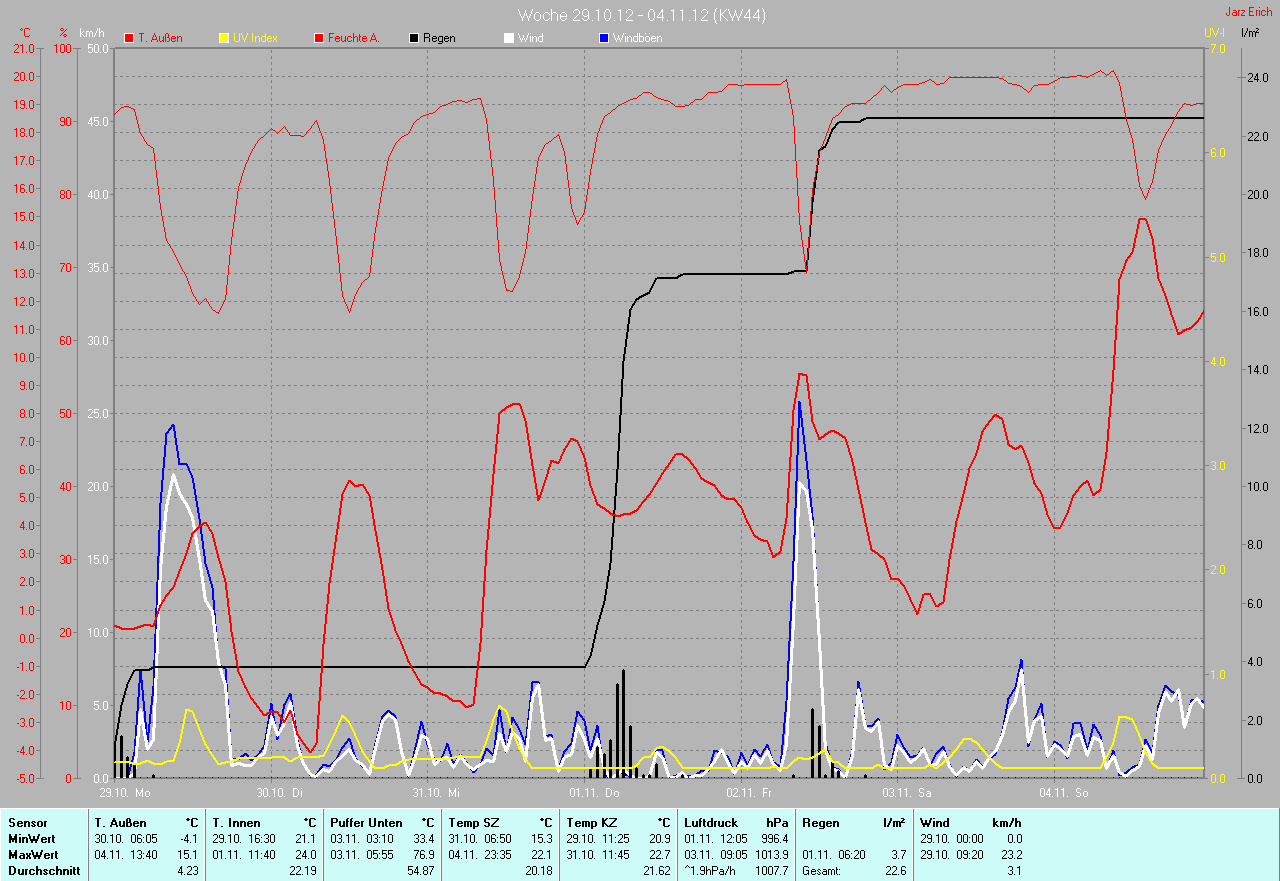Click the T. Außen average value 4.23
Image resolution: width=1280 pixels, height=881 pixels.
coord(188,871)
